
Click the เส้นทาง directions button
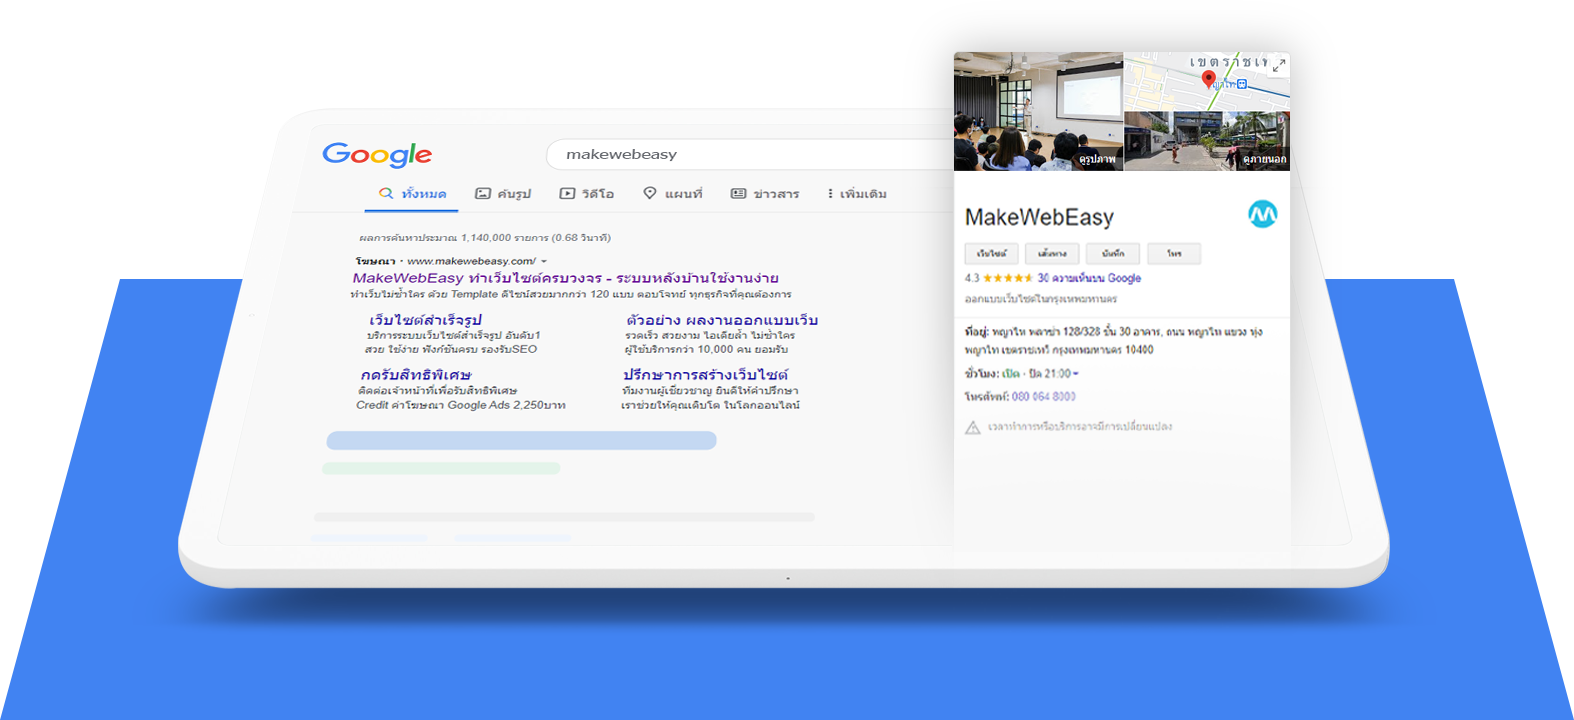tap(1052, 254)
